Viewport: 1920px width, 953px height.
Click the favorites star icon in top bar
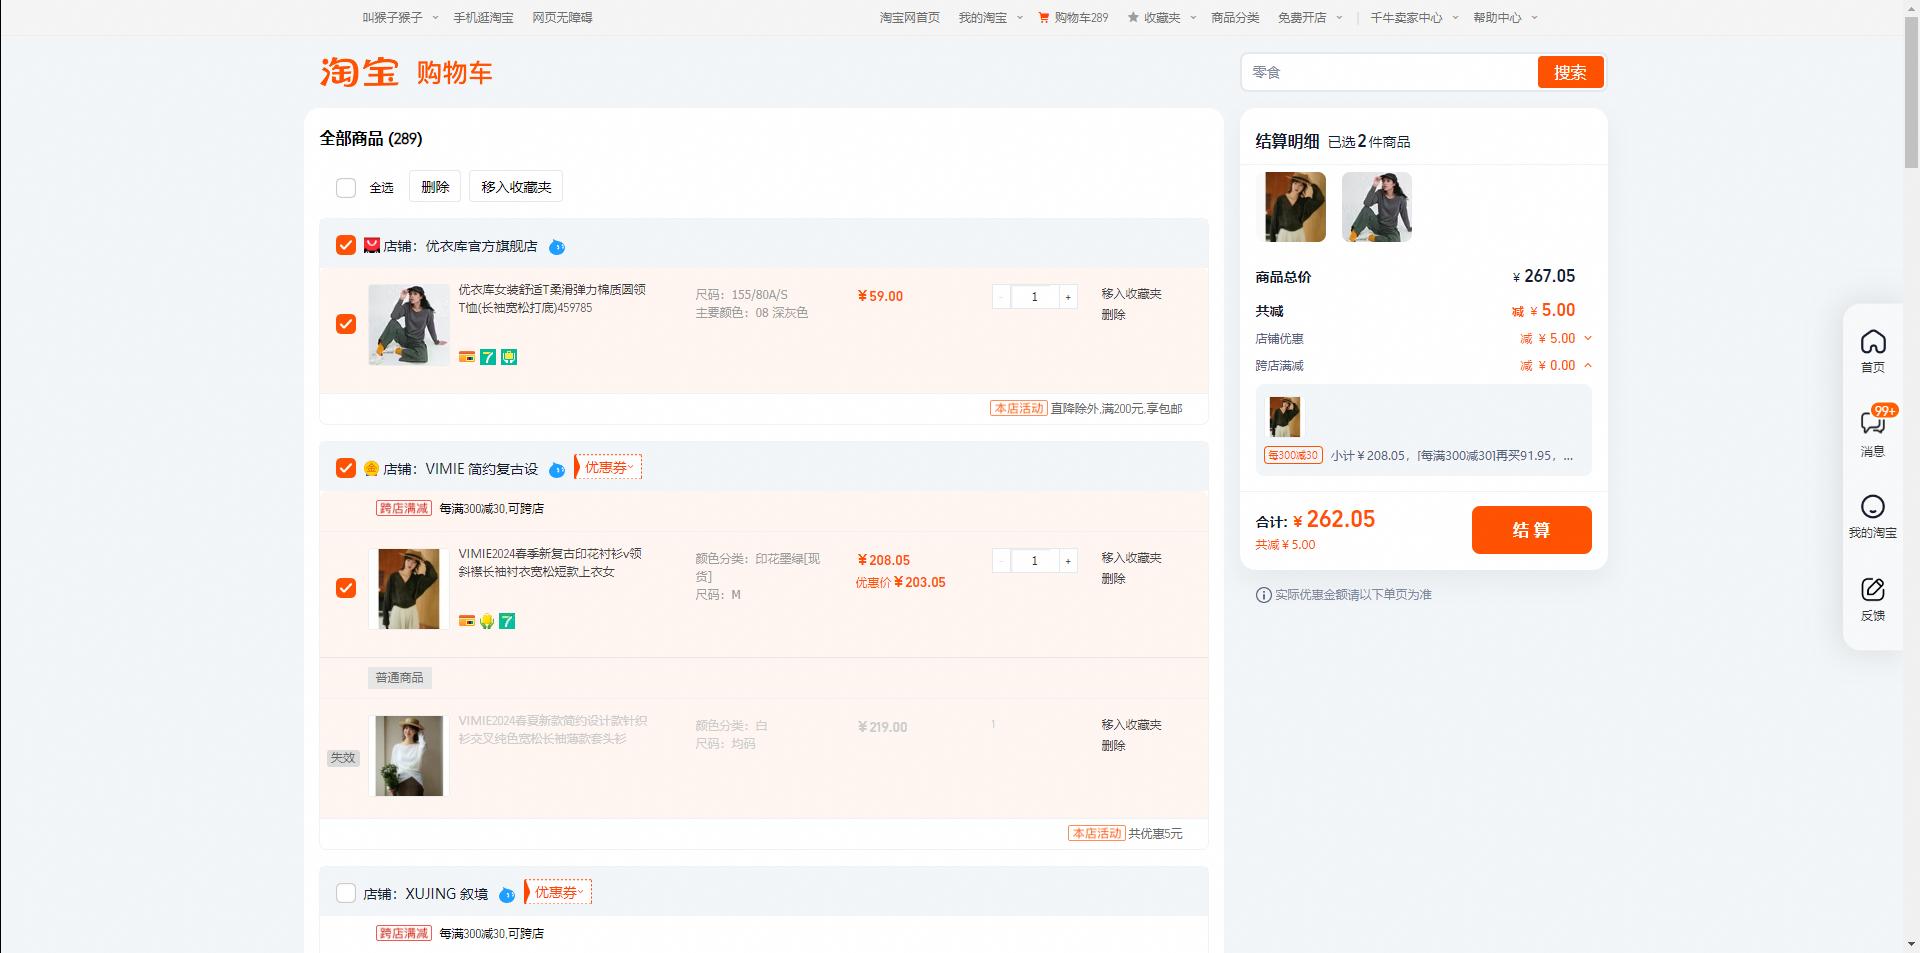(1133, 18)
